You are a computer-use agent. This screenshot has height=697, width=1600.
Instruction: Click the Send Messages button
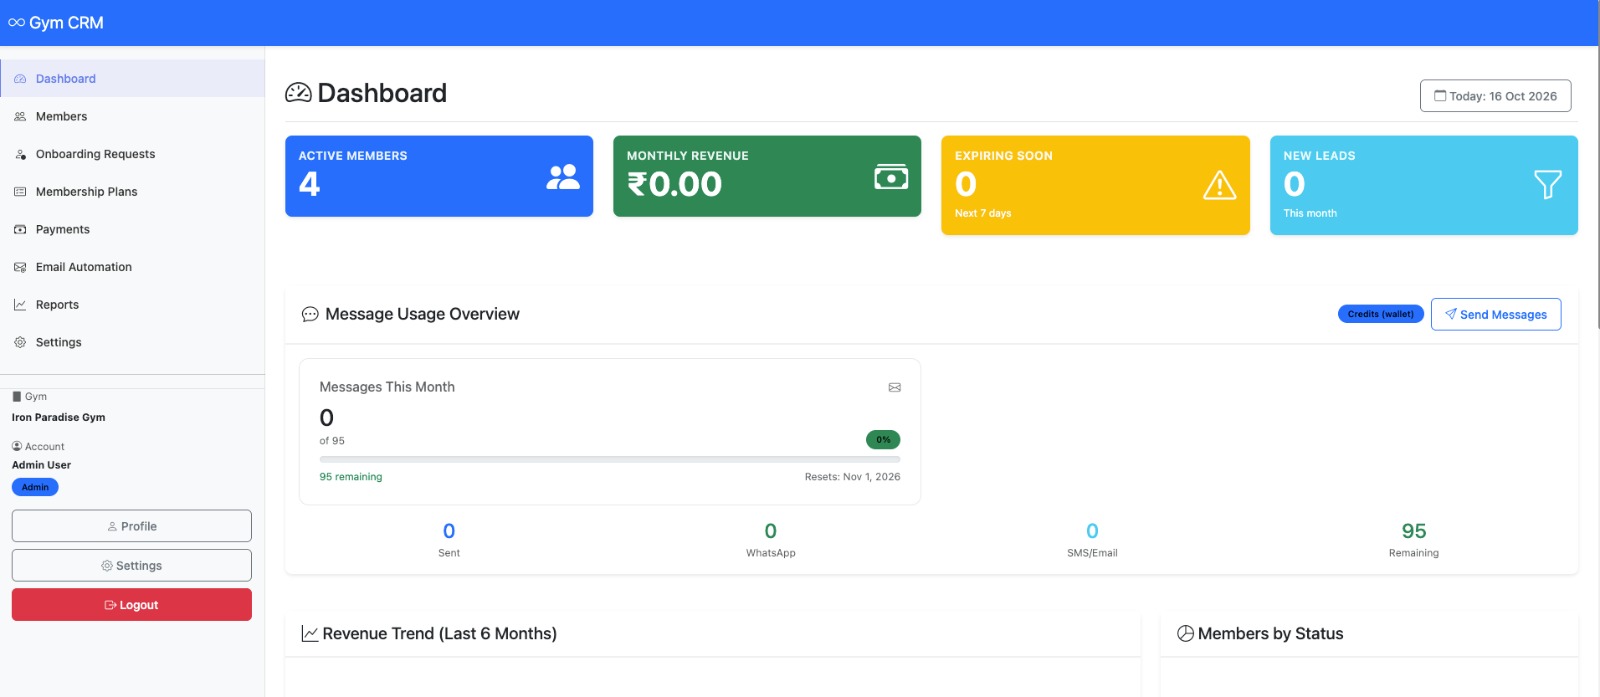(x=1496, y=314)
